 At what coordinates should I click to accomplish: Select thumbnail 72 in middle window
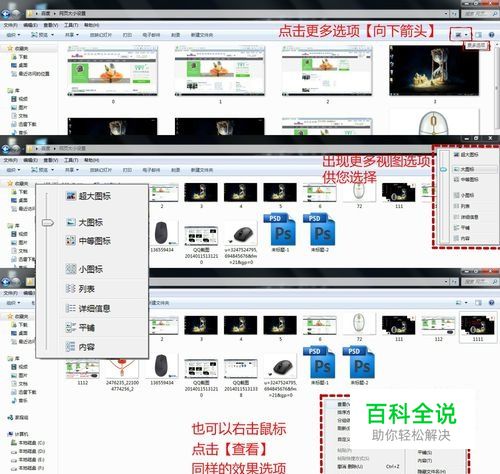pos(359,195)
